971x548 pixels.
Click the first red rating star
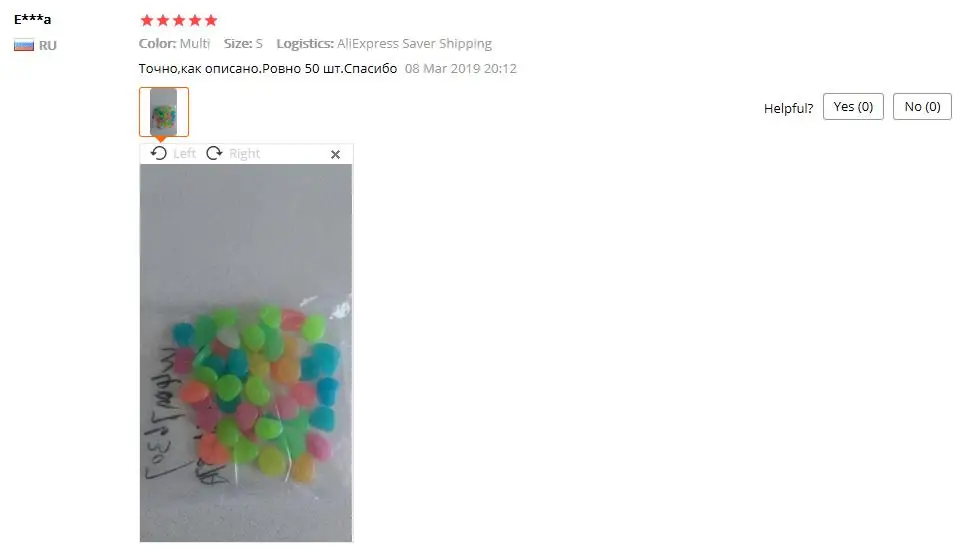point(147,20)
